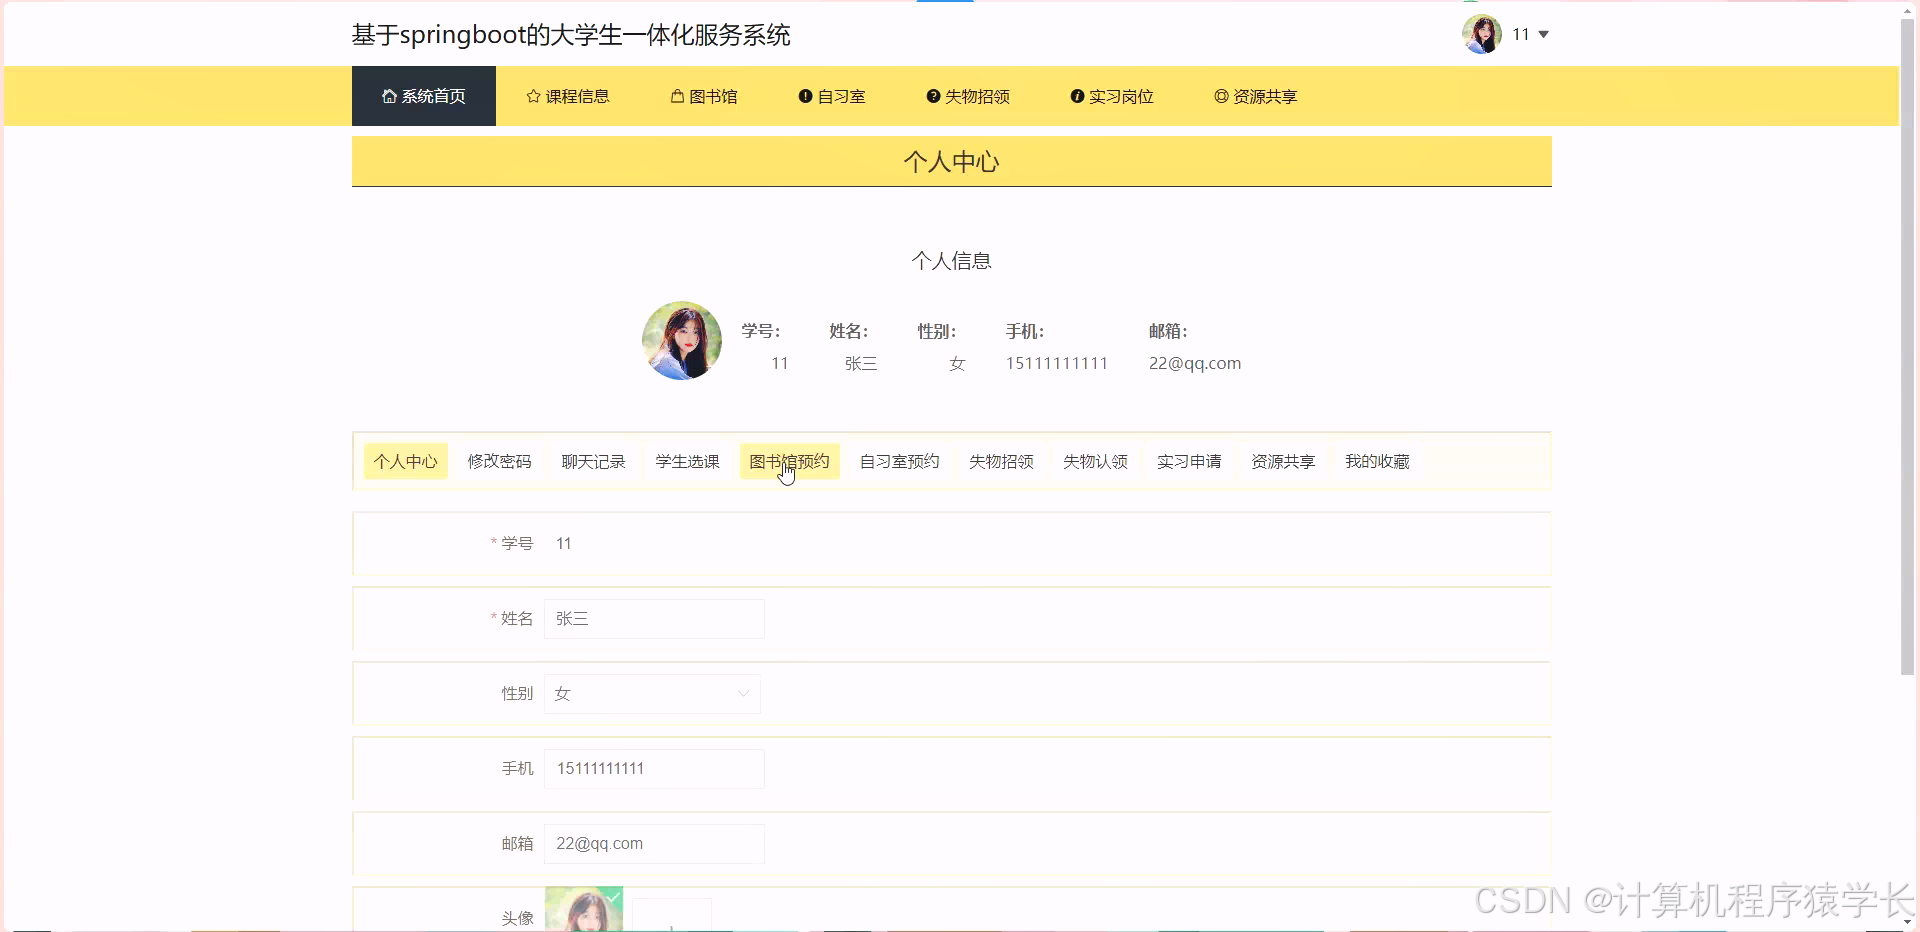The image size is (1920, 932).
Task: Click the info icon beside 实习岗位
Action: (x=1077, y=96)
